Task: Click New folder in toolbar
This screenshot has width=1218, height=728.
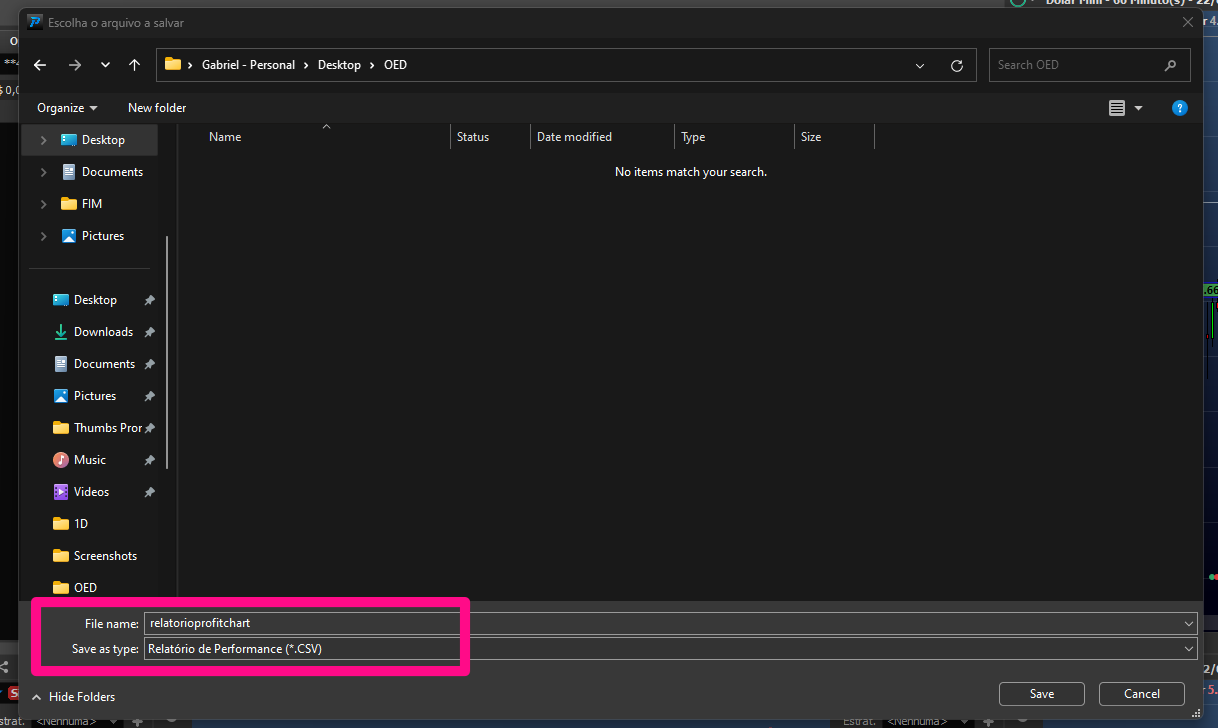Action: tap(157, 108)
